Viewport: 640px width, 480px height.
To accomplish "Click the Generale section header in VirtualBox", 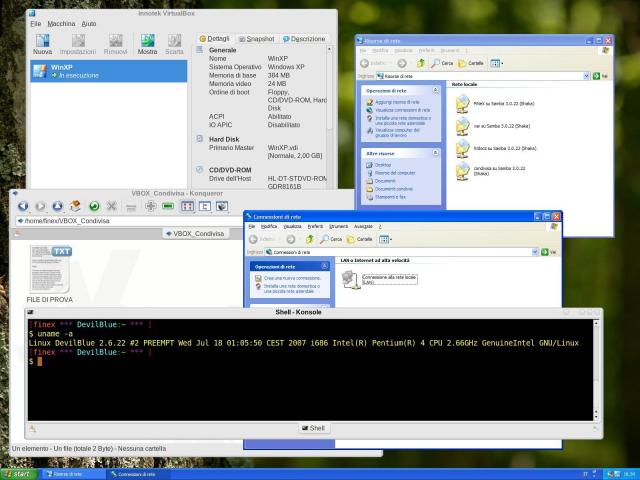I will point(222,50).
